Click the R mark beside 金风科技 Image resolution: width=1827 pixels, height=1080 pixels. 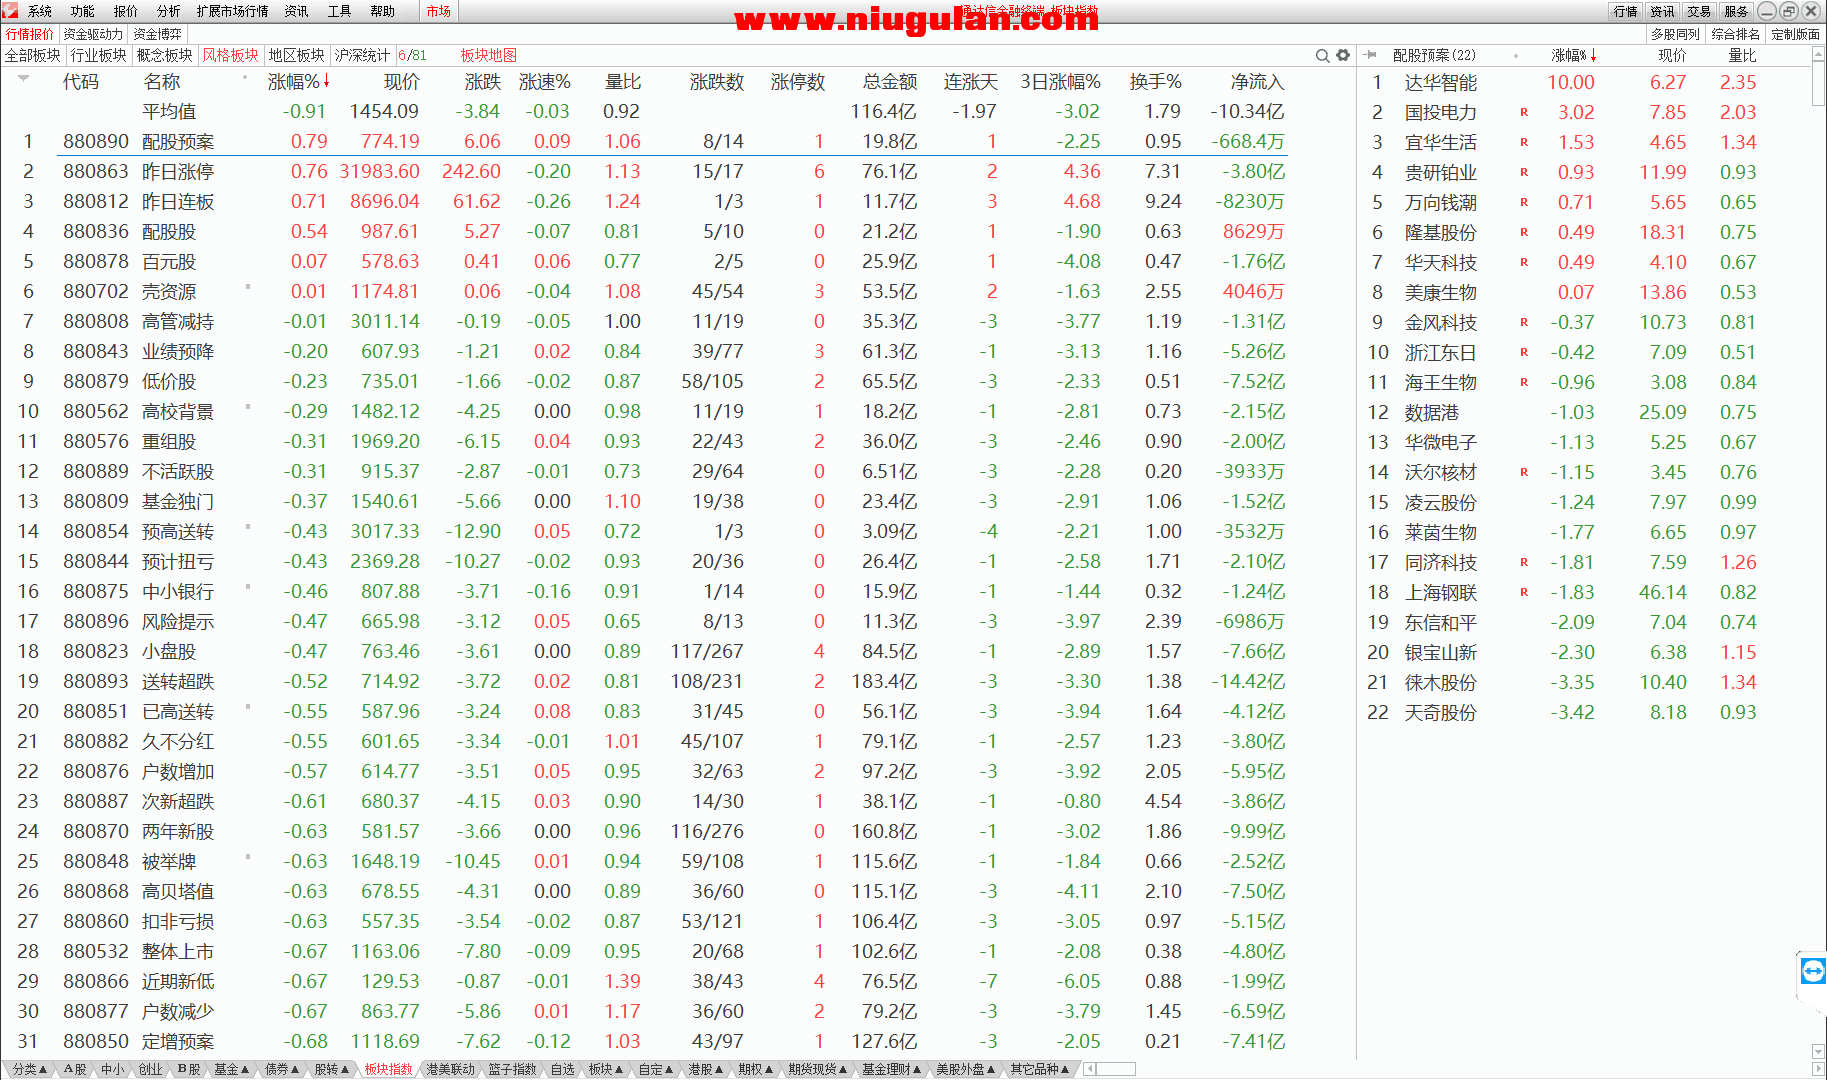[x=1524, y=322]
